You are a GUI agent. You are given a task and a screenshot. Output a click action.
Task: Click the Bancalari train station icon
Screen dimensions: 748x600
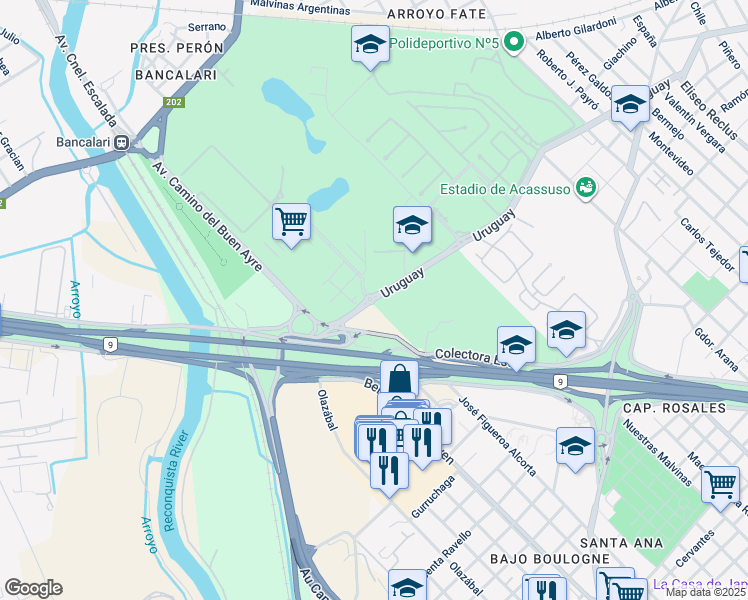click(x=122, y=142)
